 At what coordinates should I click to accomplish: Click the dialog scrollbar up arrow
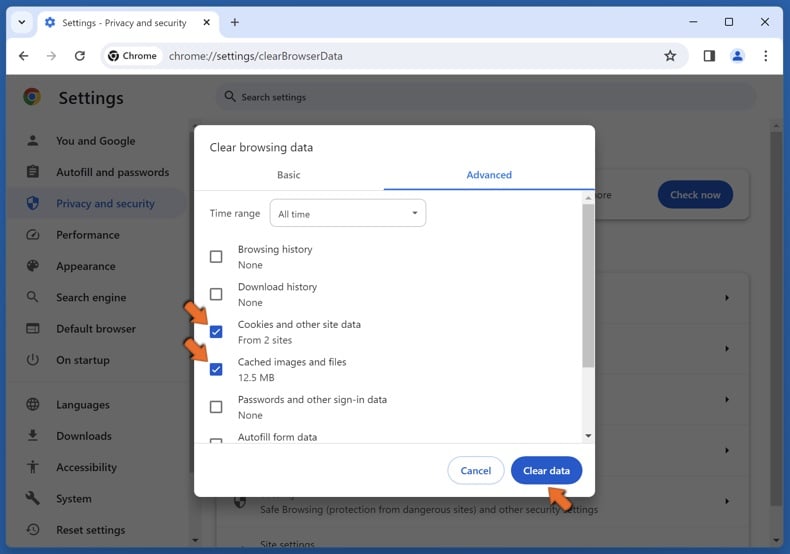[x=588, y=198]
